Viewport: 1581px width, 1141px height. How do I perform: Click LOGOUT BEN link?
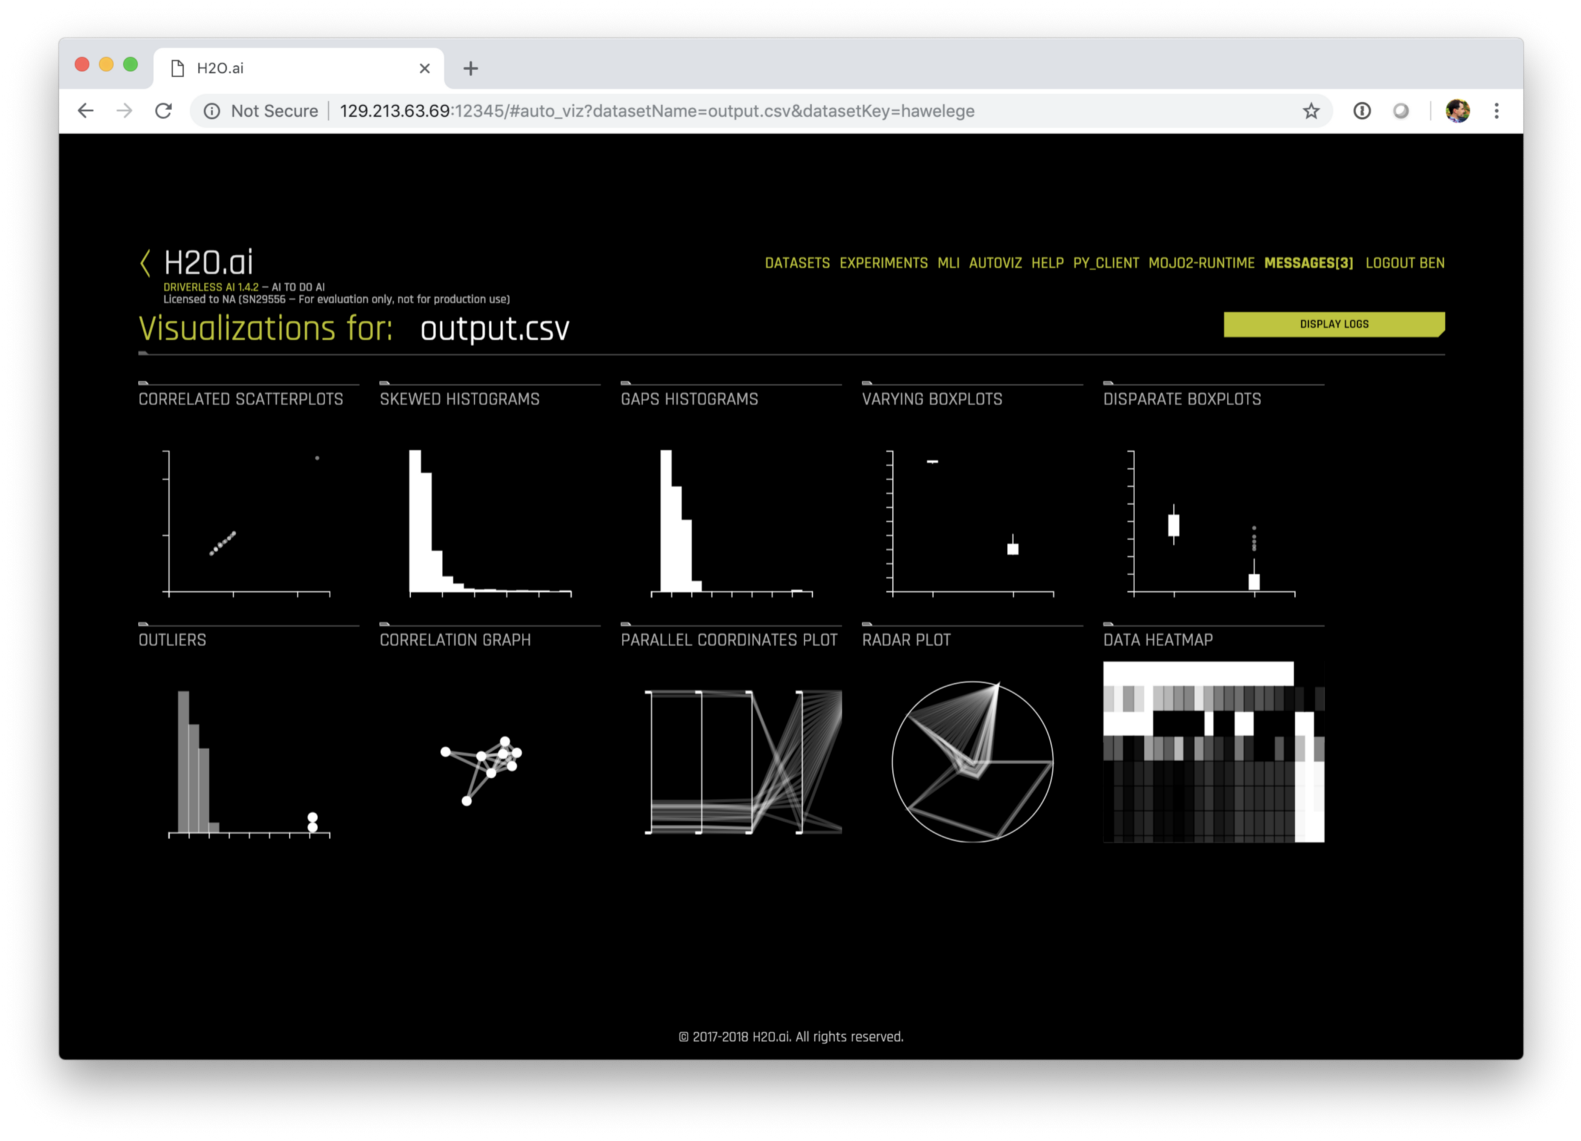click(1405, 263)
